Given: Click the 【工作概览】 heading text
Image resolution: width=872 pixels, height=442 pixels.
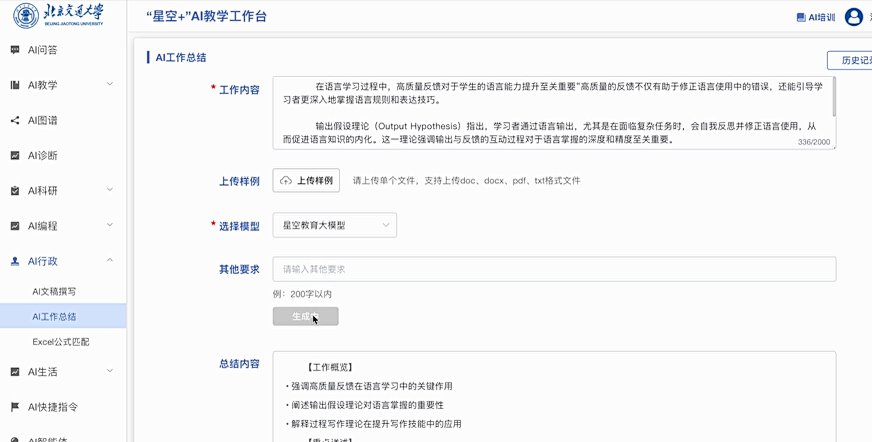Looking at the screenshot, I should [x=330, y=368].
